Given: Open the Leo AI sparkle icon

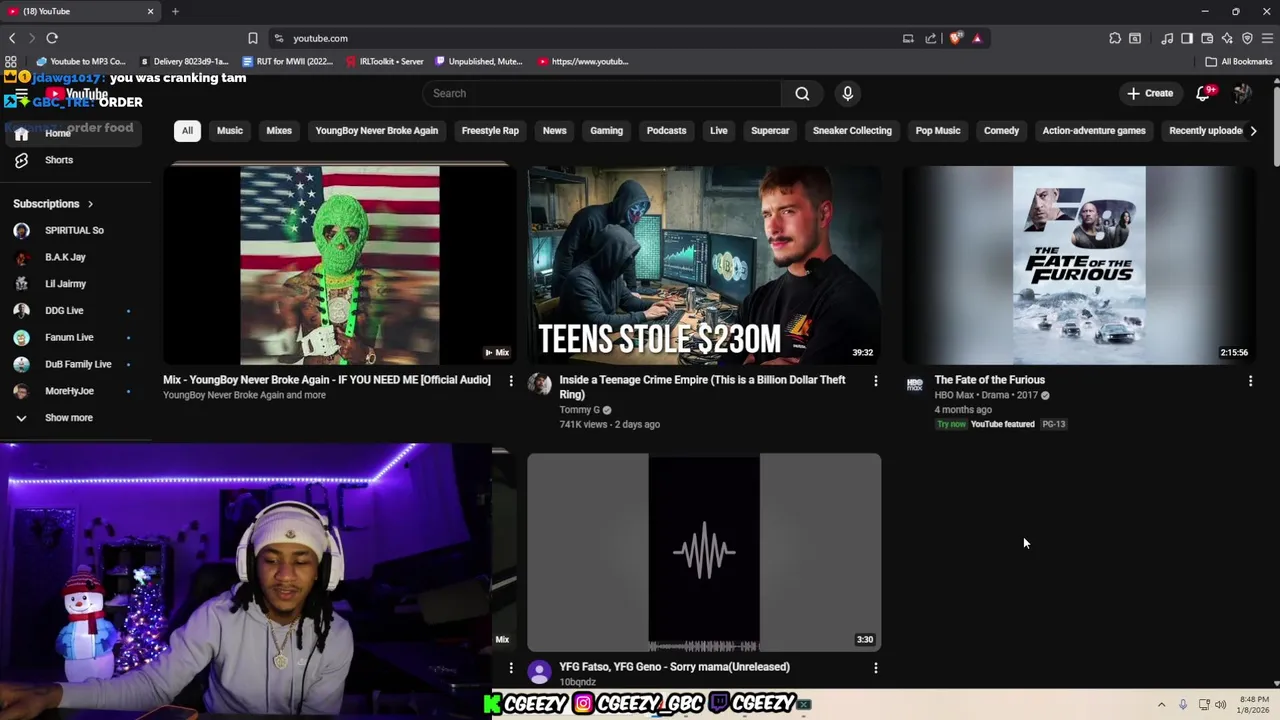Looking at the screenshot, I should pos(1227,38).
